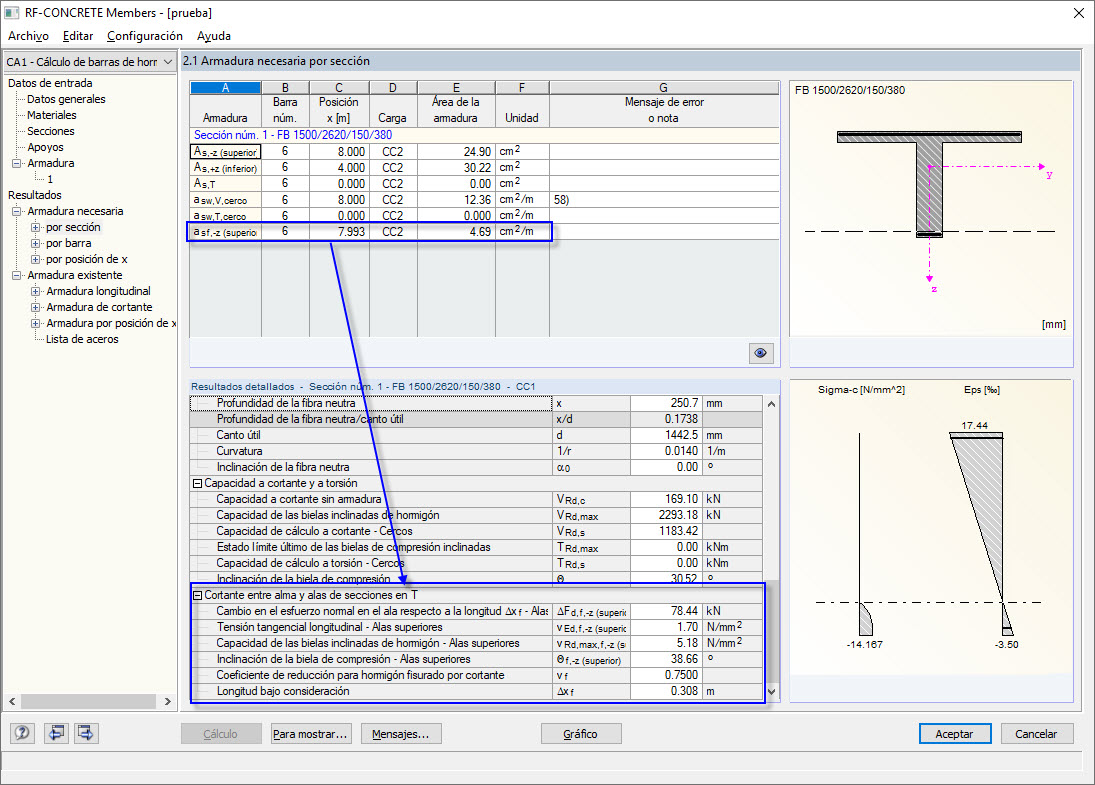Click the 'As,T' row cell
This screenshot has width=1095, height=785.
(226, 184)
